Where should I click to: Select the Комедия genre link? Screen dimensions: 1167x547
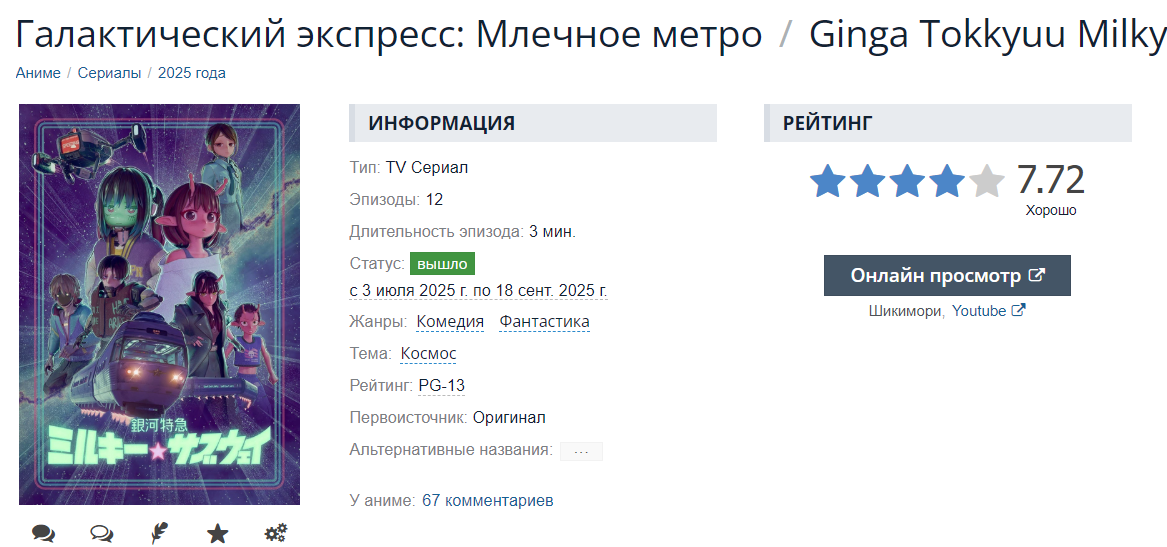click(450, 322)
